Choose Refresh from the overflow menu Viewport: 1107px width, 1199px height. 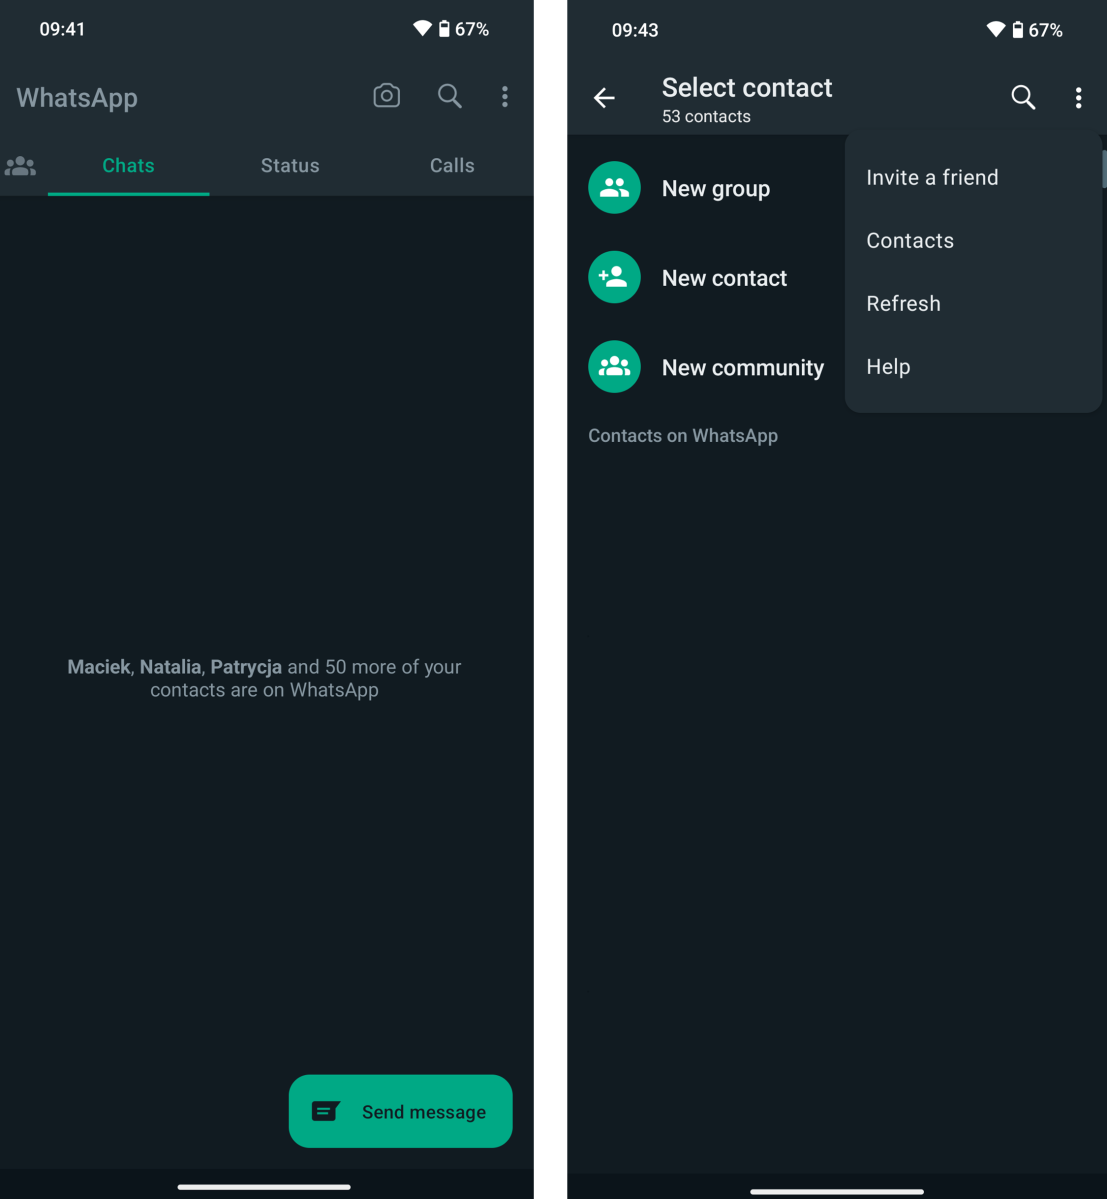[x=972, y=304]
